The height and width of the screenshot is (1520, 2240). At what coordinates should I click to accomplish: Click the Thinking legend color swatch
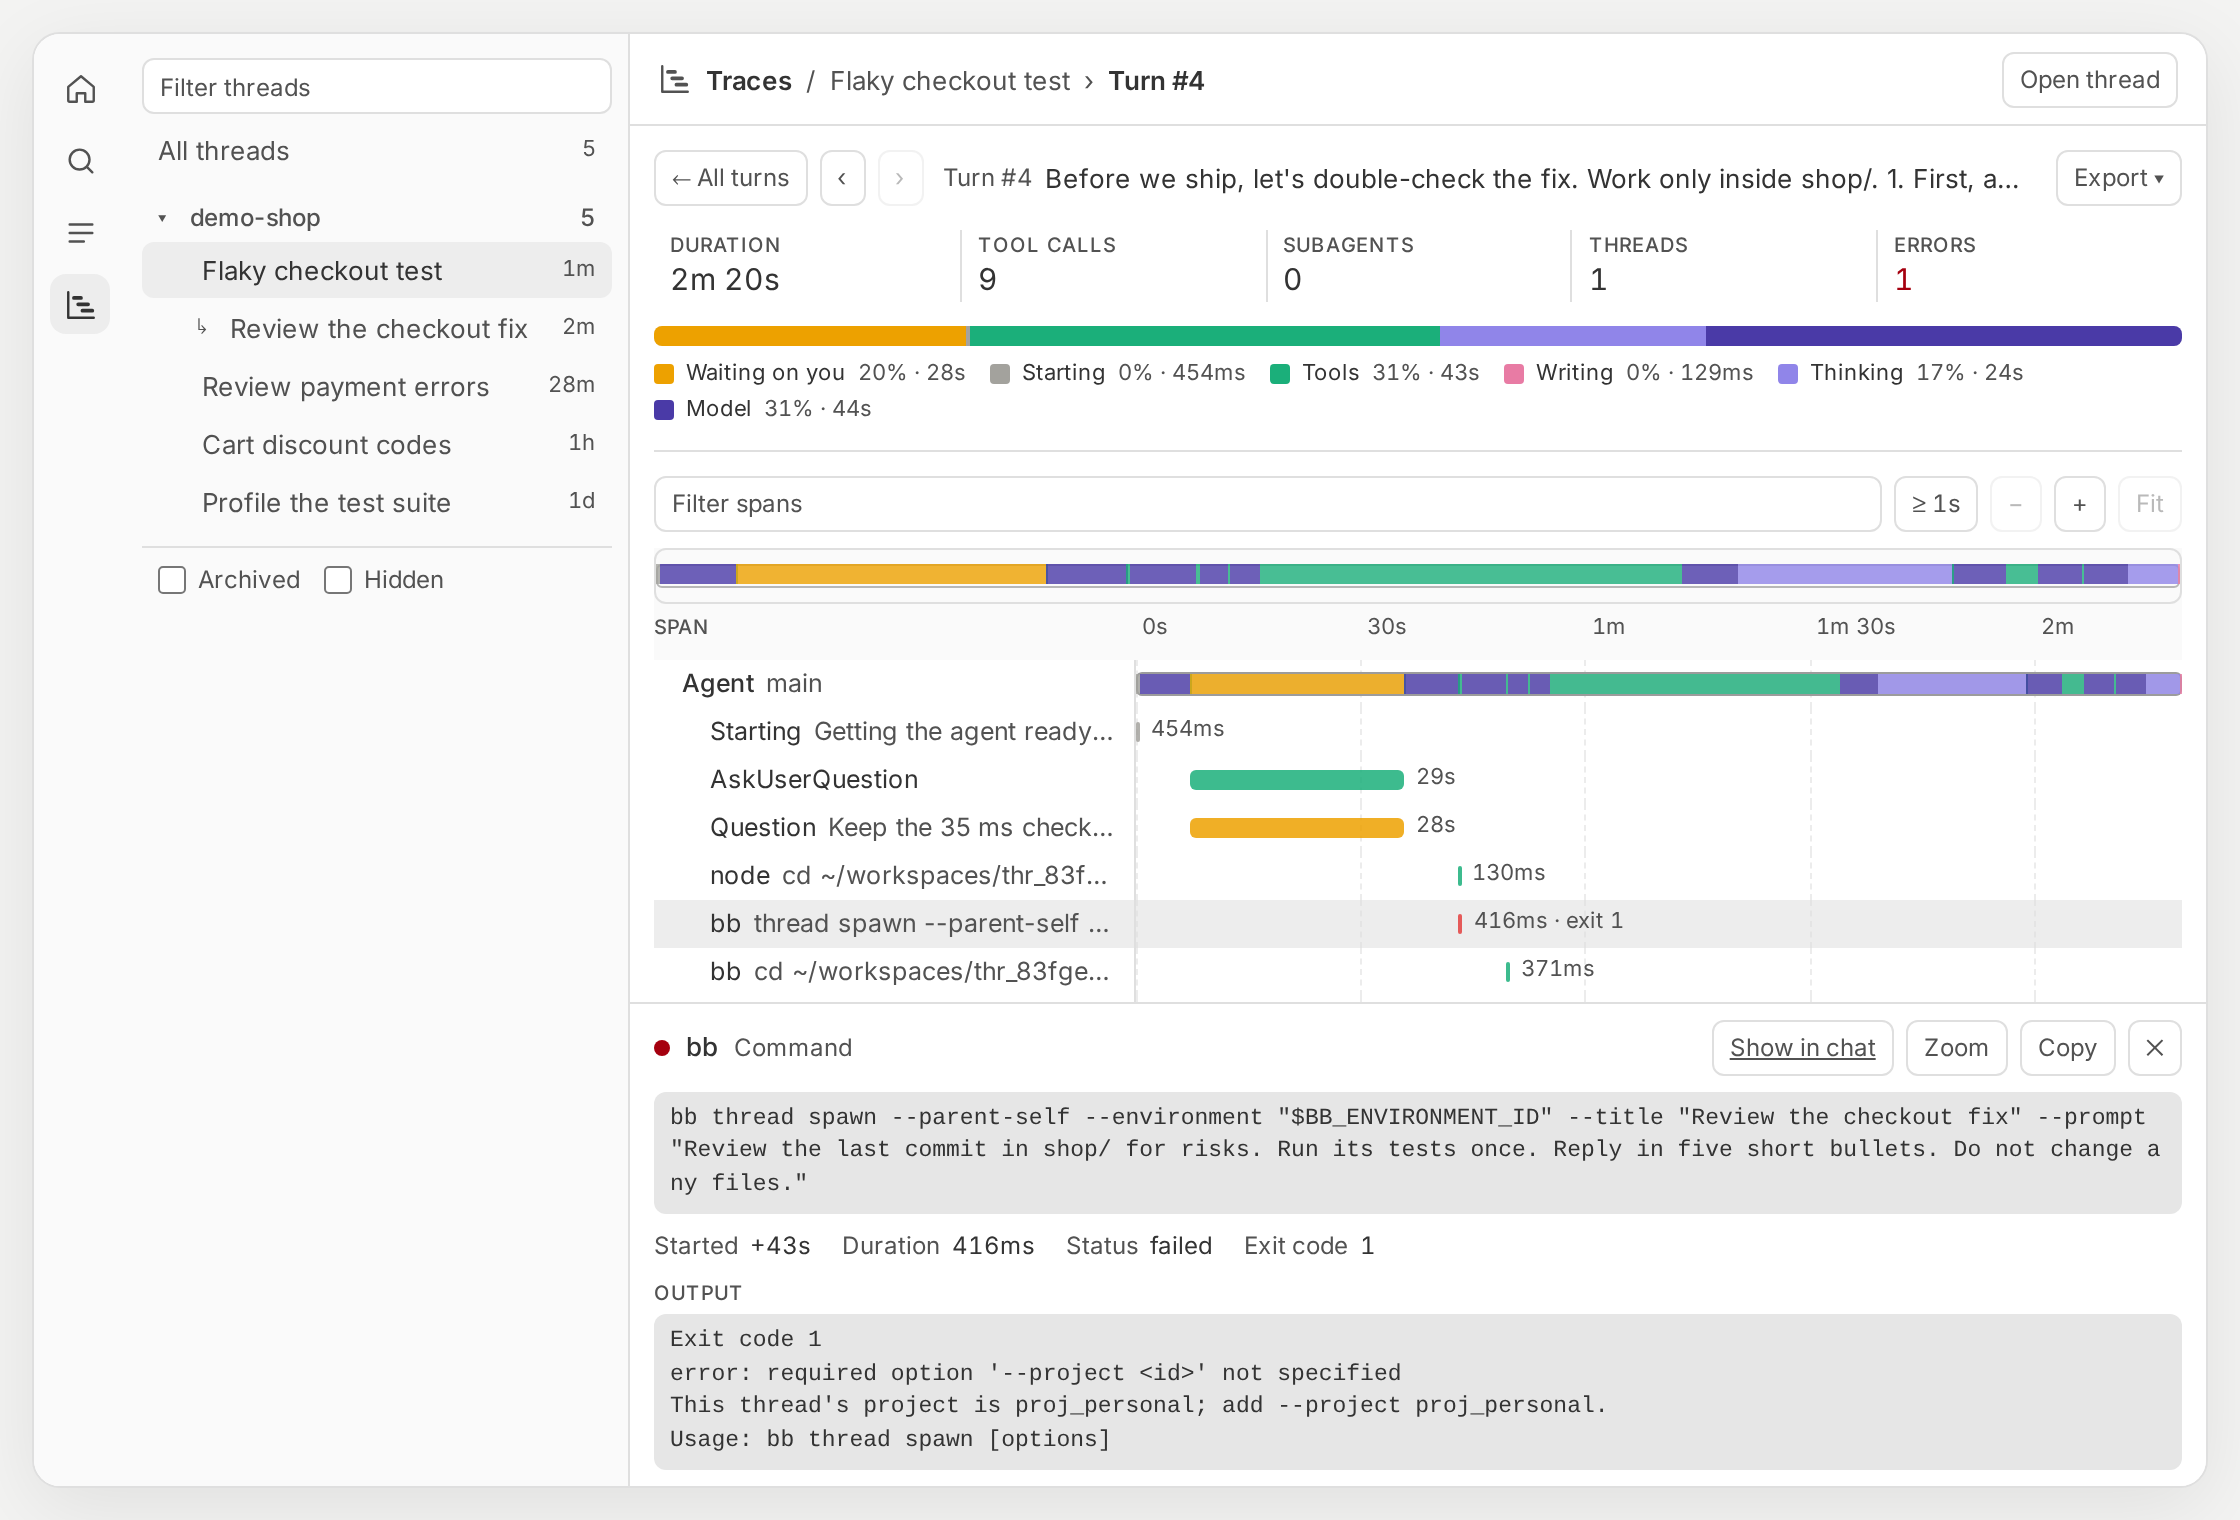click(x=1788, y=374)
